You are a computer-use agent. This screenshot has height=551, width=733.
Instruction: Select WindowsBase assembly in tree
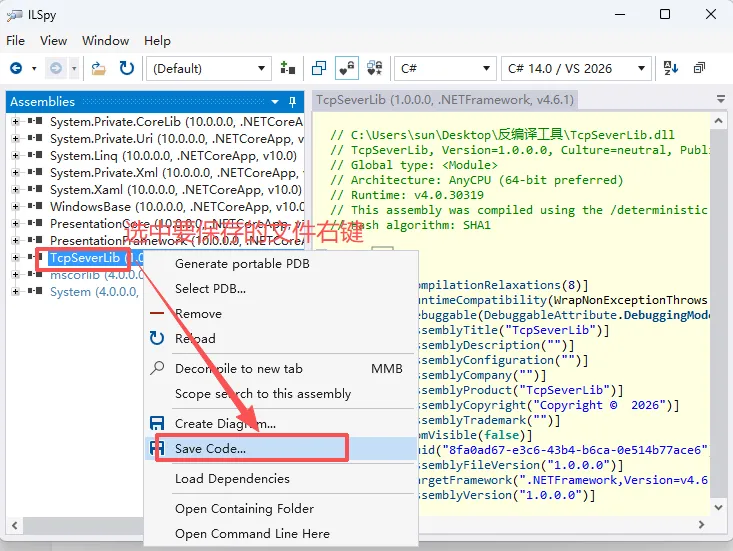177,207
